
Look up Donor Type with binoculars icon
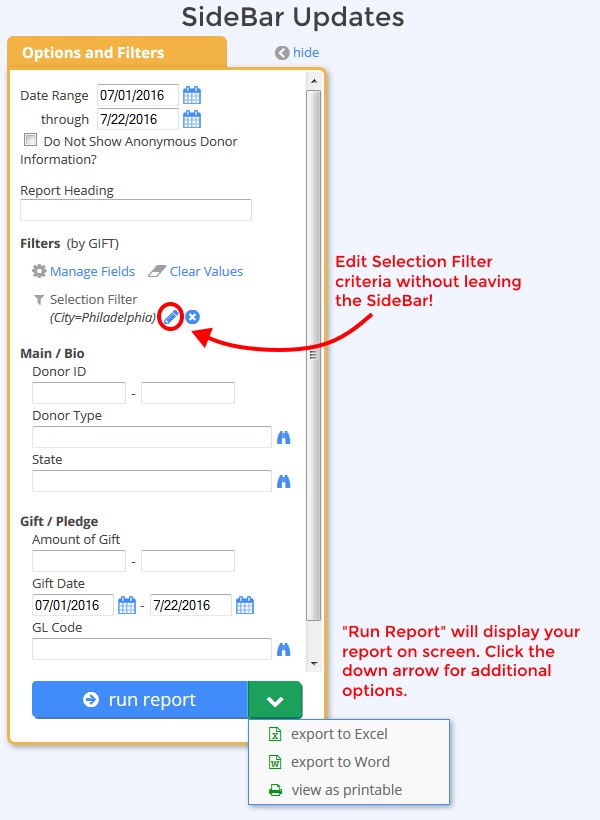coord(284,437)
